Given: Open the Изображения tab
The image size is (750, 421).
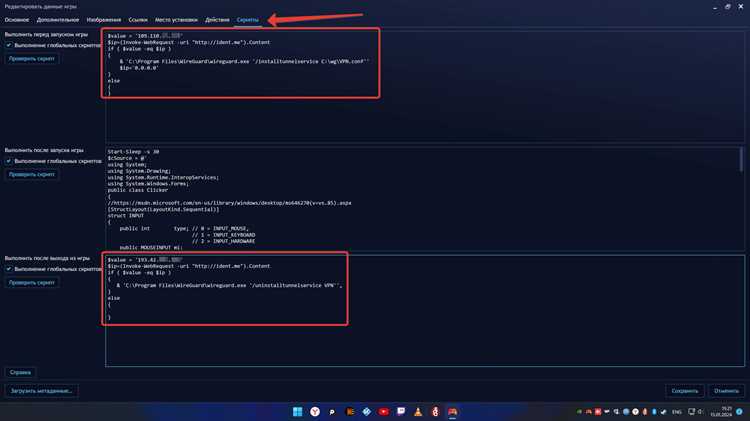Looking at the screenshot, I should [x=104, y=20].
